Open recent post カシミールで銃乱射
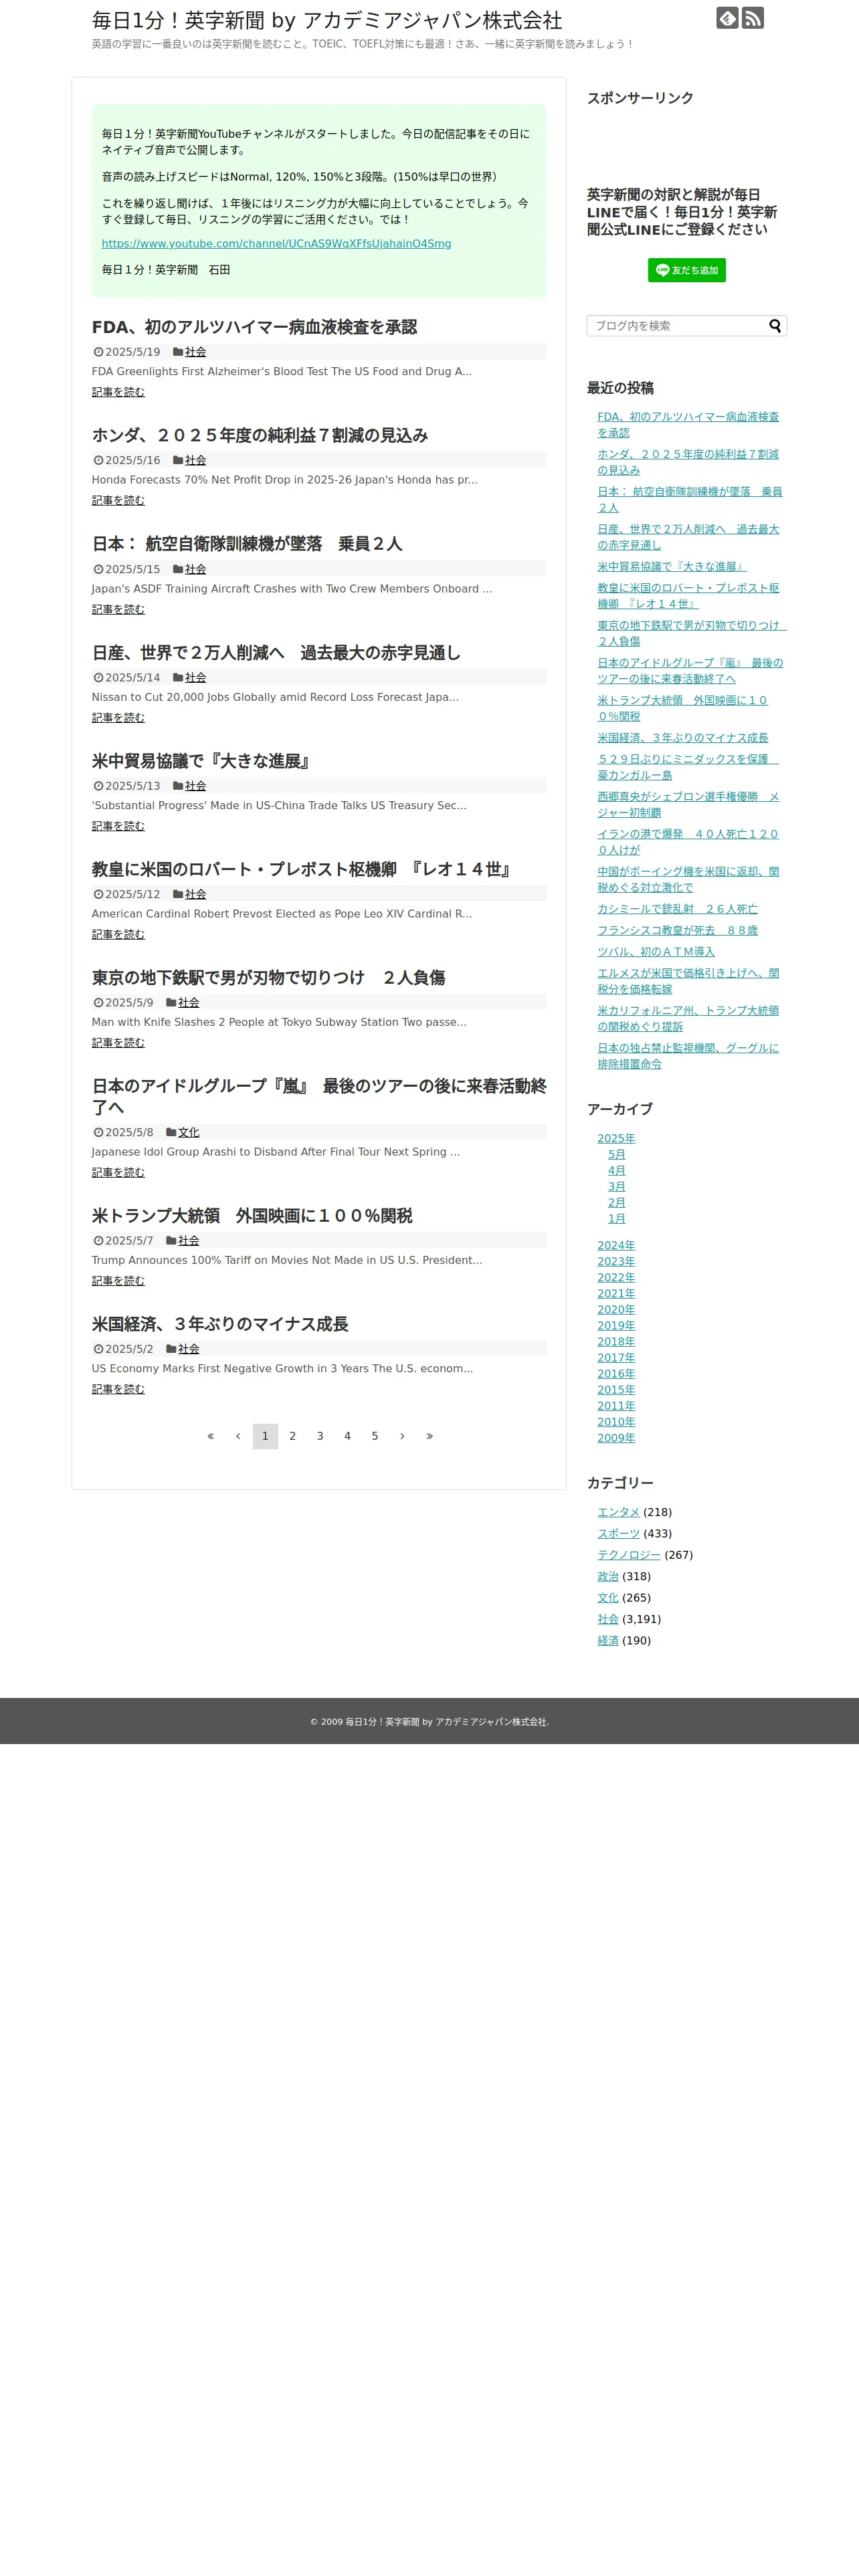The image size is (859, 2576). [x=677, y=909]
